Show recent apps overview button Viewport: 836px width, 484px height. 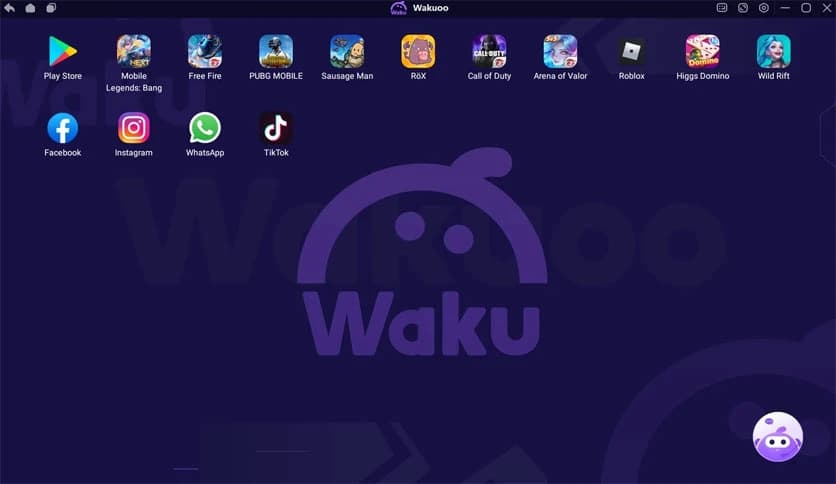point(51,8)
